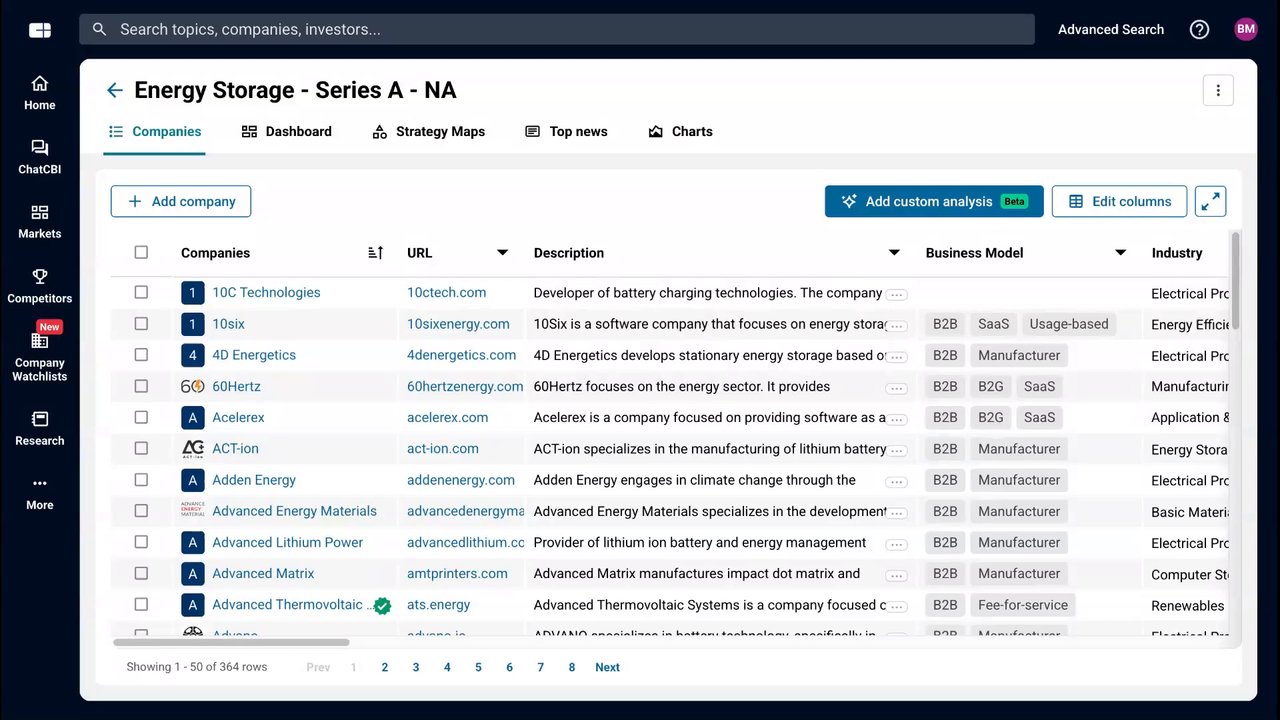
Task: Open the URL column dropdown arrow
Action: coord(503,253)
